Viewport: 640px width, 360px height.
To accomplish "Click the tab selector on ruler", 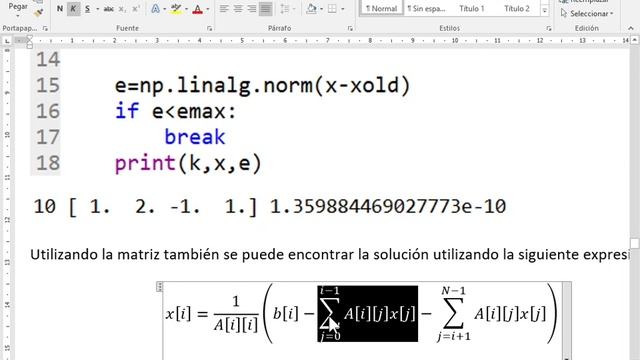I will pos(7,41).
